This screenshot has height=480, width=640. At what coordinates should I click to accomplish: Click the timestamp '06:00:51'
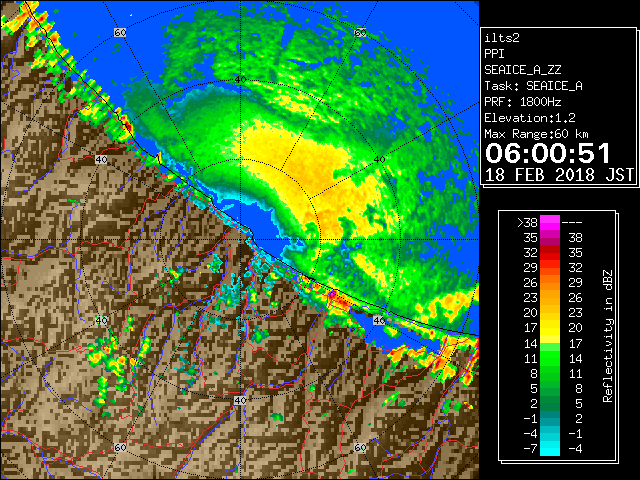click(547, 153)
